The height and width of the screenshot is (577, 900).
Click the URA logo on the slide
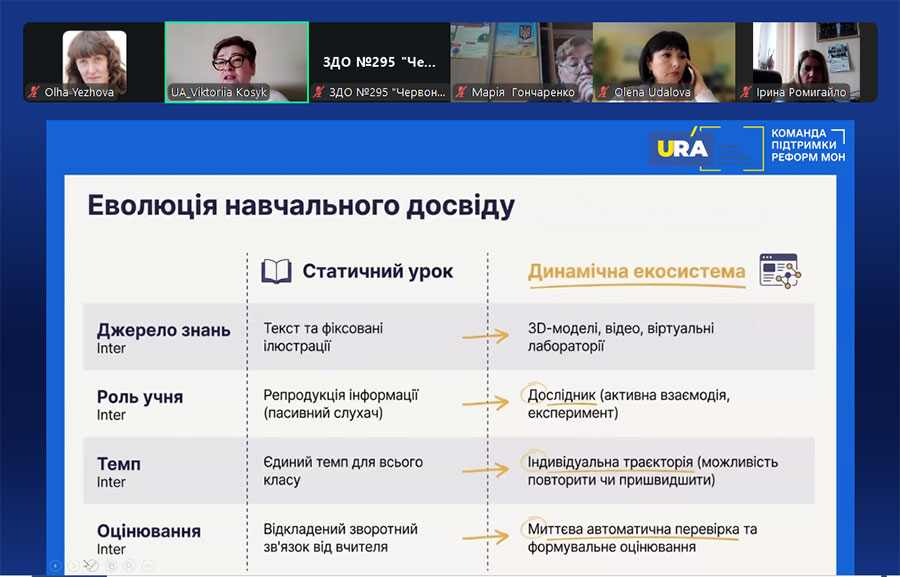click(683, 148)
